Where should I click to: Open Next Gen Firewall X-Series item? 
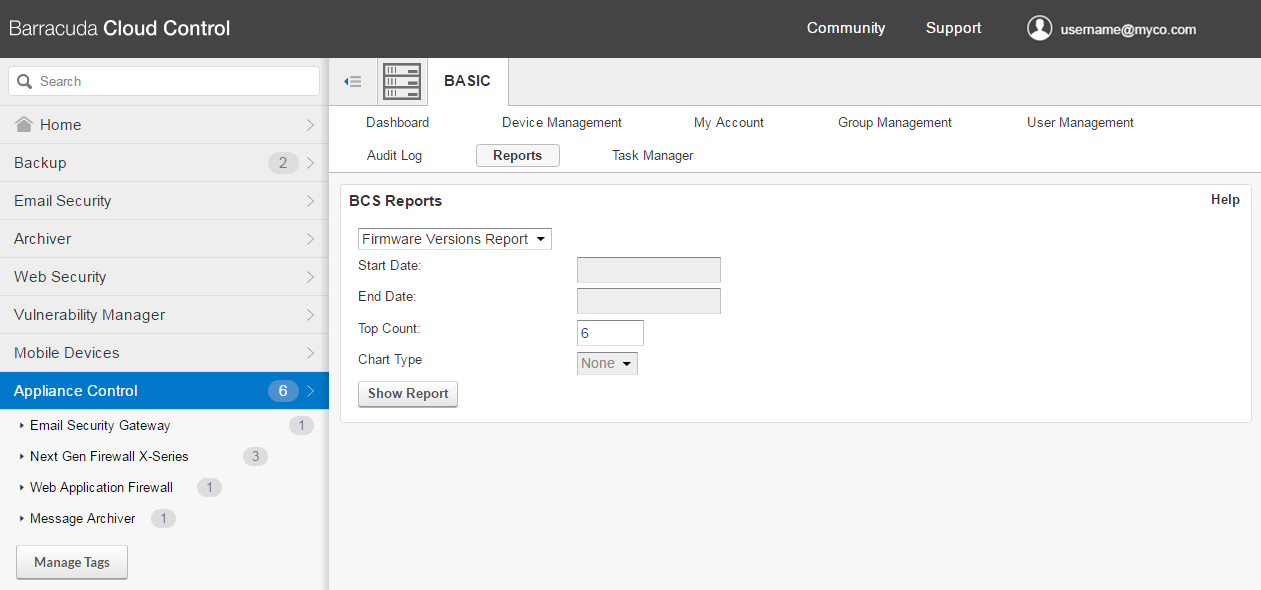click(x=109, y=457)
